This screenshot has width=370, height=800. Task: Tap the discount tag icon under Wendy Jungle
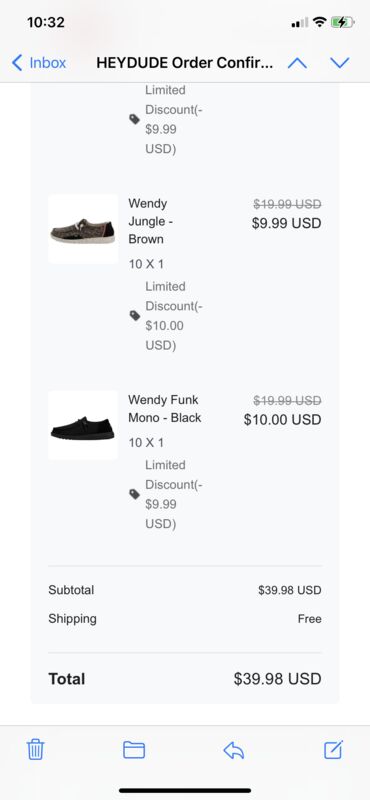[135, 315]
